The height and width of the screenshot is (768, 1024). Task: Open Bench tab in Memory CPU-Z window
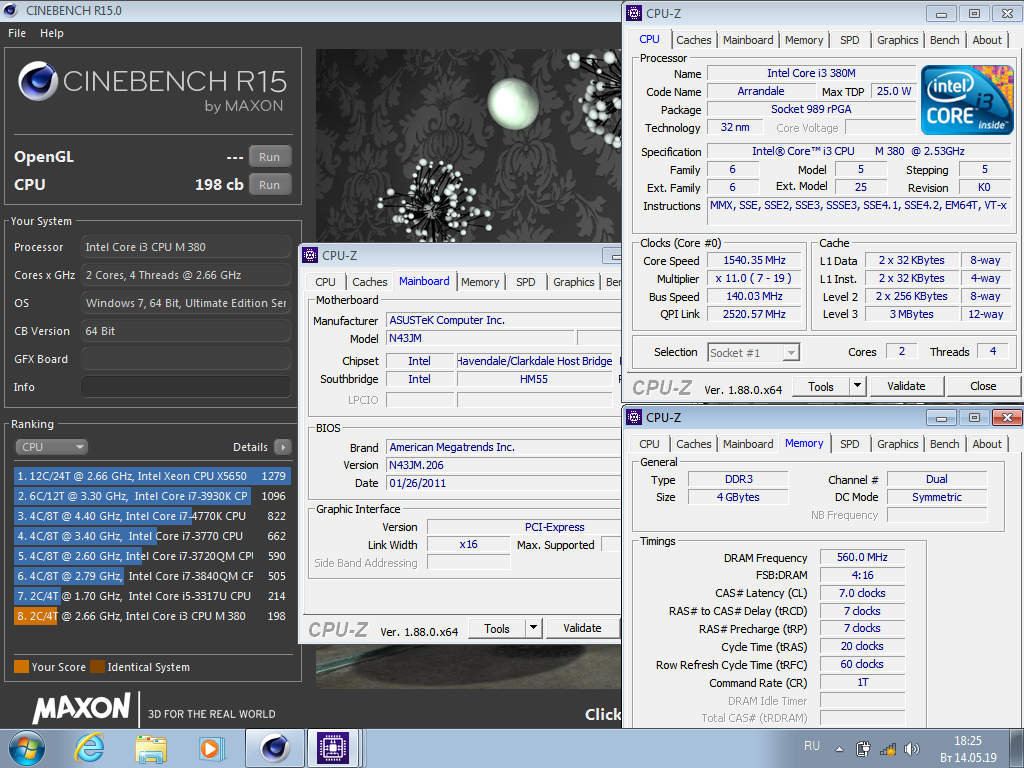tap(944, 444)
